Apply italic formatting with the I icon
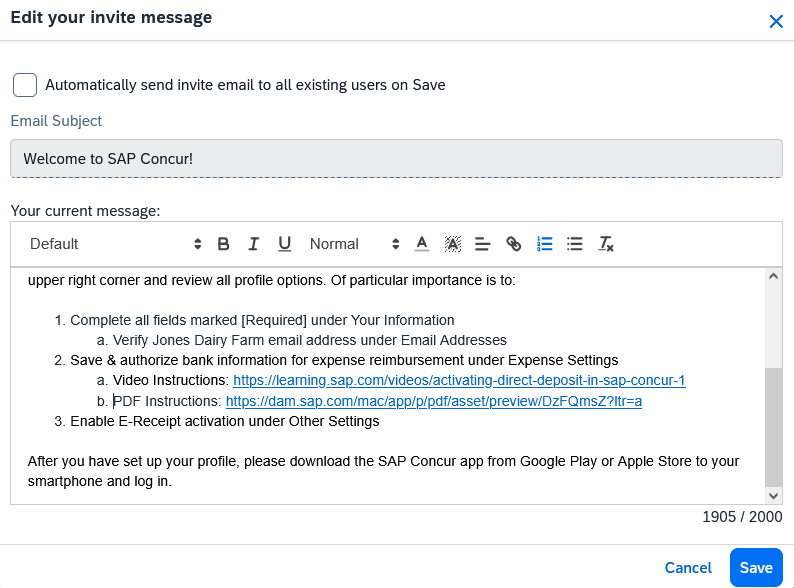794x588 pixels. pos(254,244)
